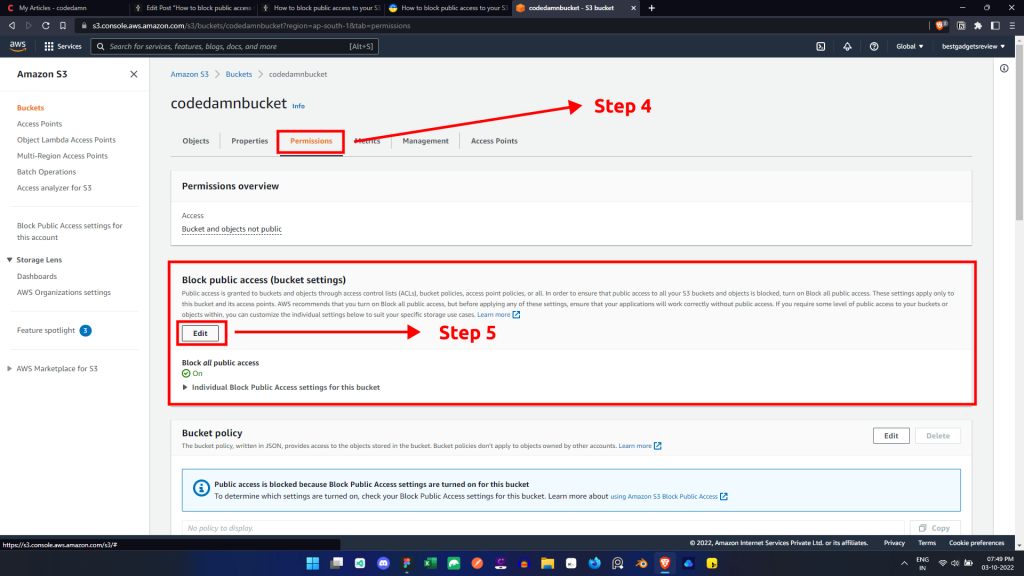This screenshot has height=576, width=1024.
Task: Open the AWS home logo
Action: [x=18, y=46]
